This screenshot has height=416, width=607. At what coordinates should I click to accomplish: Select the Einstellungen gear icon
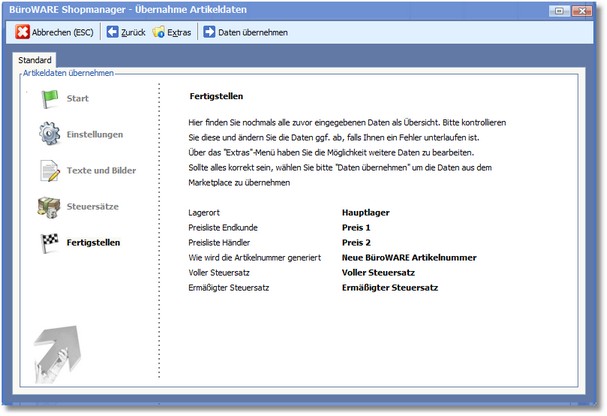coord(49,134)
